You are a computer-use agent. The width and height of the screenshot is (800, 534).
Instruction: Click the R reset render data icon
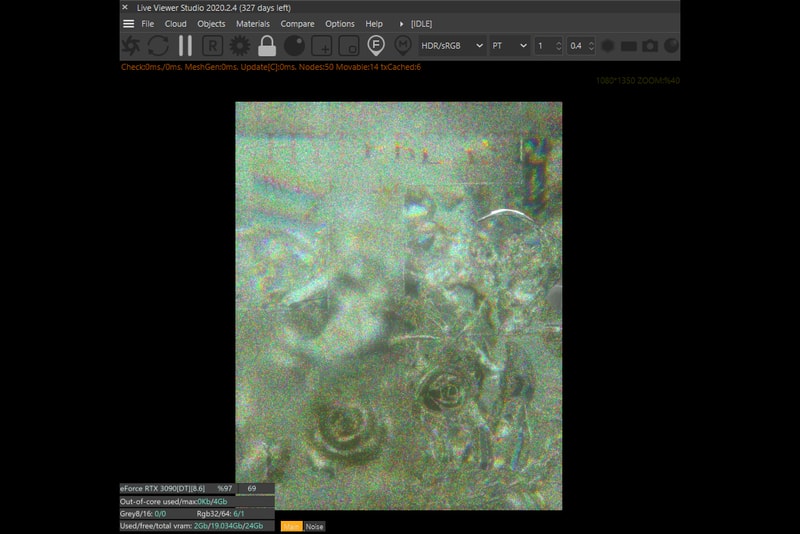point(212,46)
